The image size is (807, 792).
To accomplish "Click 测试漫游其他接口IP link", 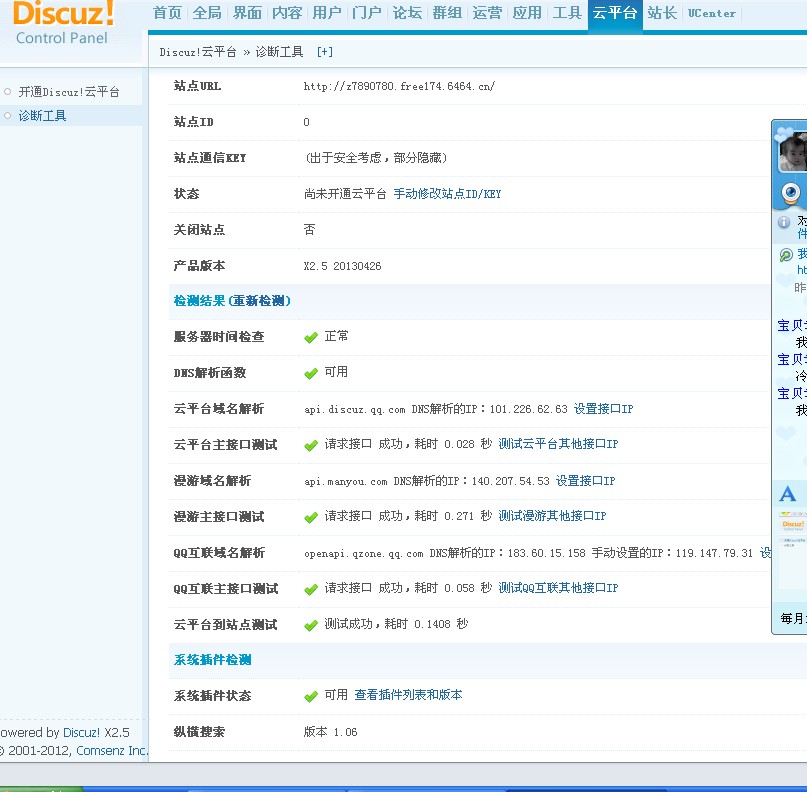I will [x=552, y=517].
